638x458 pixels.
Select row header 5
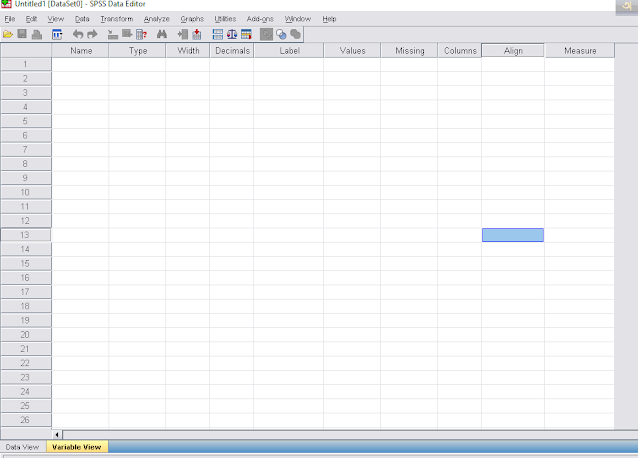point(26,121)
